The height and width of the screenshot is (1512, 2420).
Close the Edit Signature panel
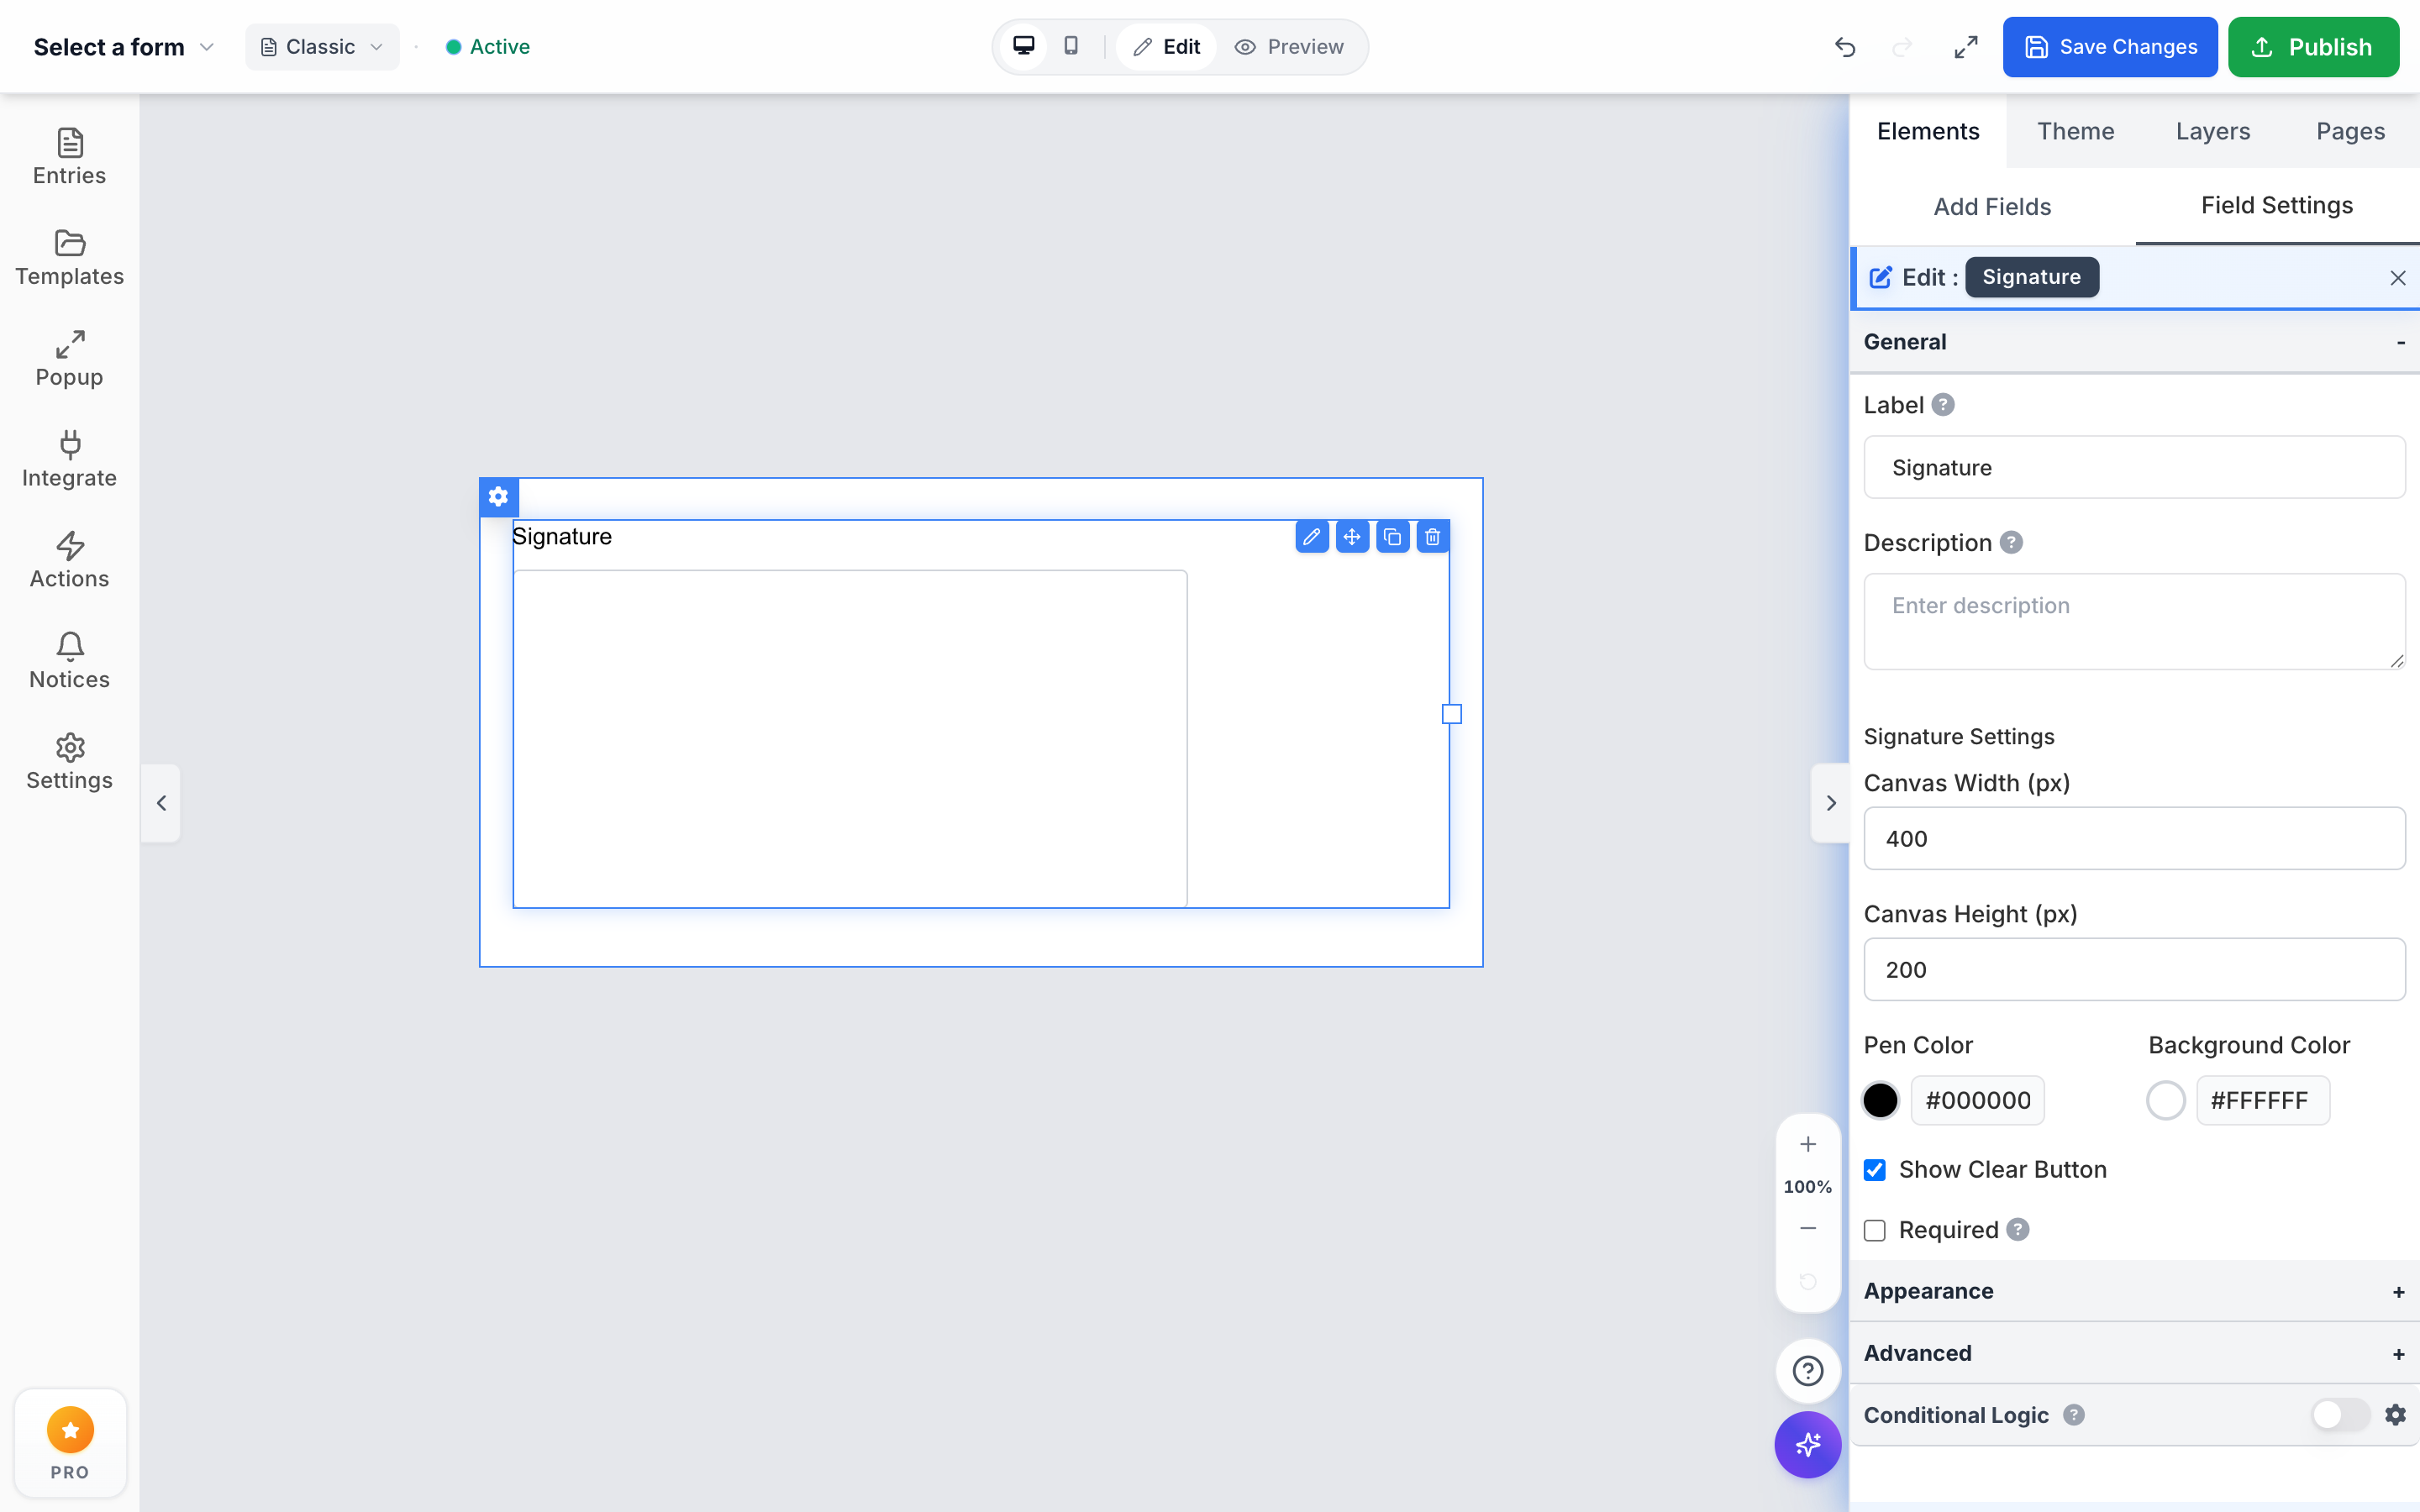[2398, 278]
